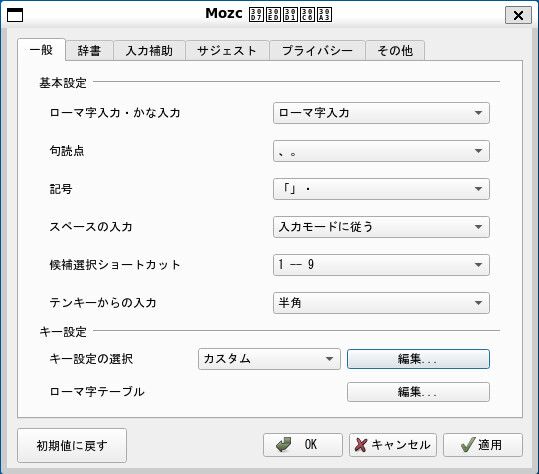Click 編集 button for キー設定の選択
The height and width of the screenshot is (474, 539).
click(418, 359)
